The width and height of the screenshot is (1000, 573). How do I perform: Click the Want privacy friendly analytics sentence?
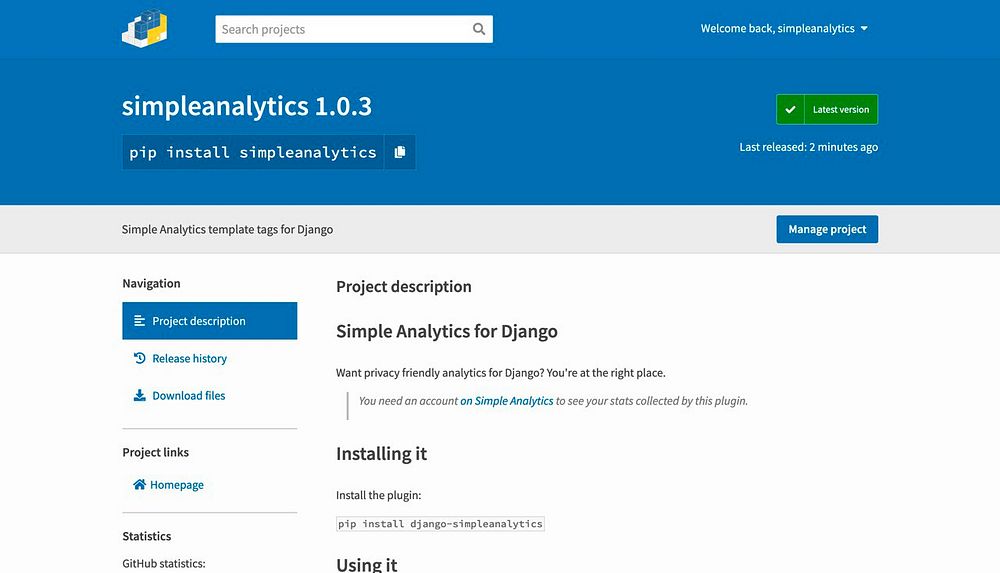pyautogui.click(x=501, y=373)
